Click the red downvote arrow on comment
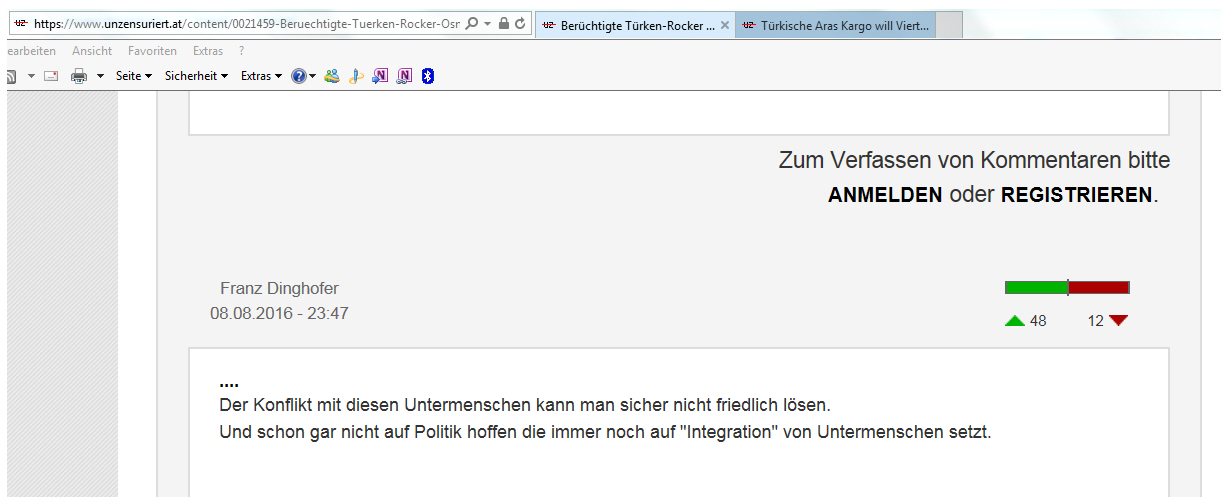This screenshot has height=504, width=1229. coord(1118,321)
